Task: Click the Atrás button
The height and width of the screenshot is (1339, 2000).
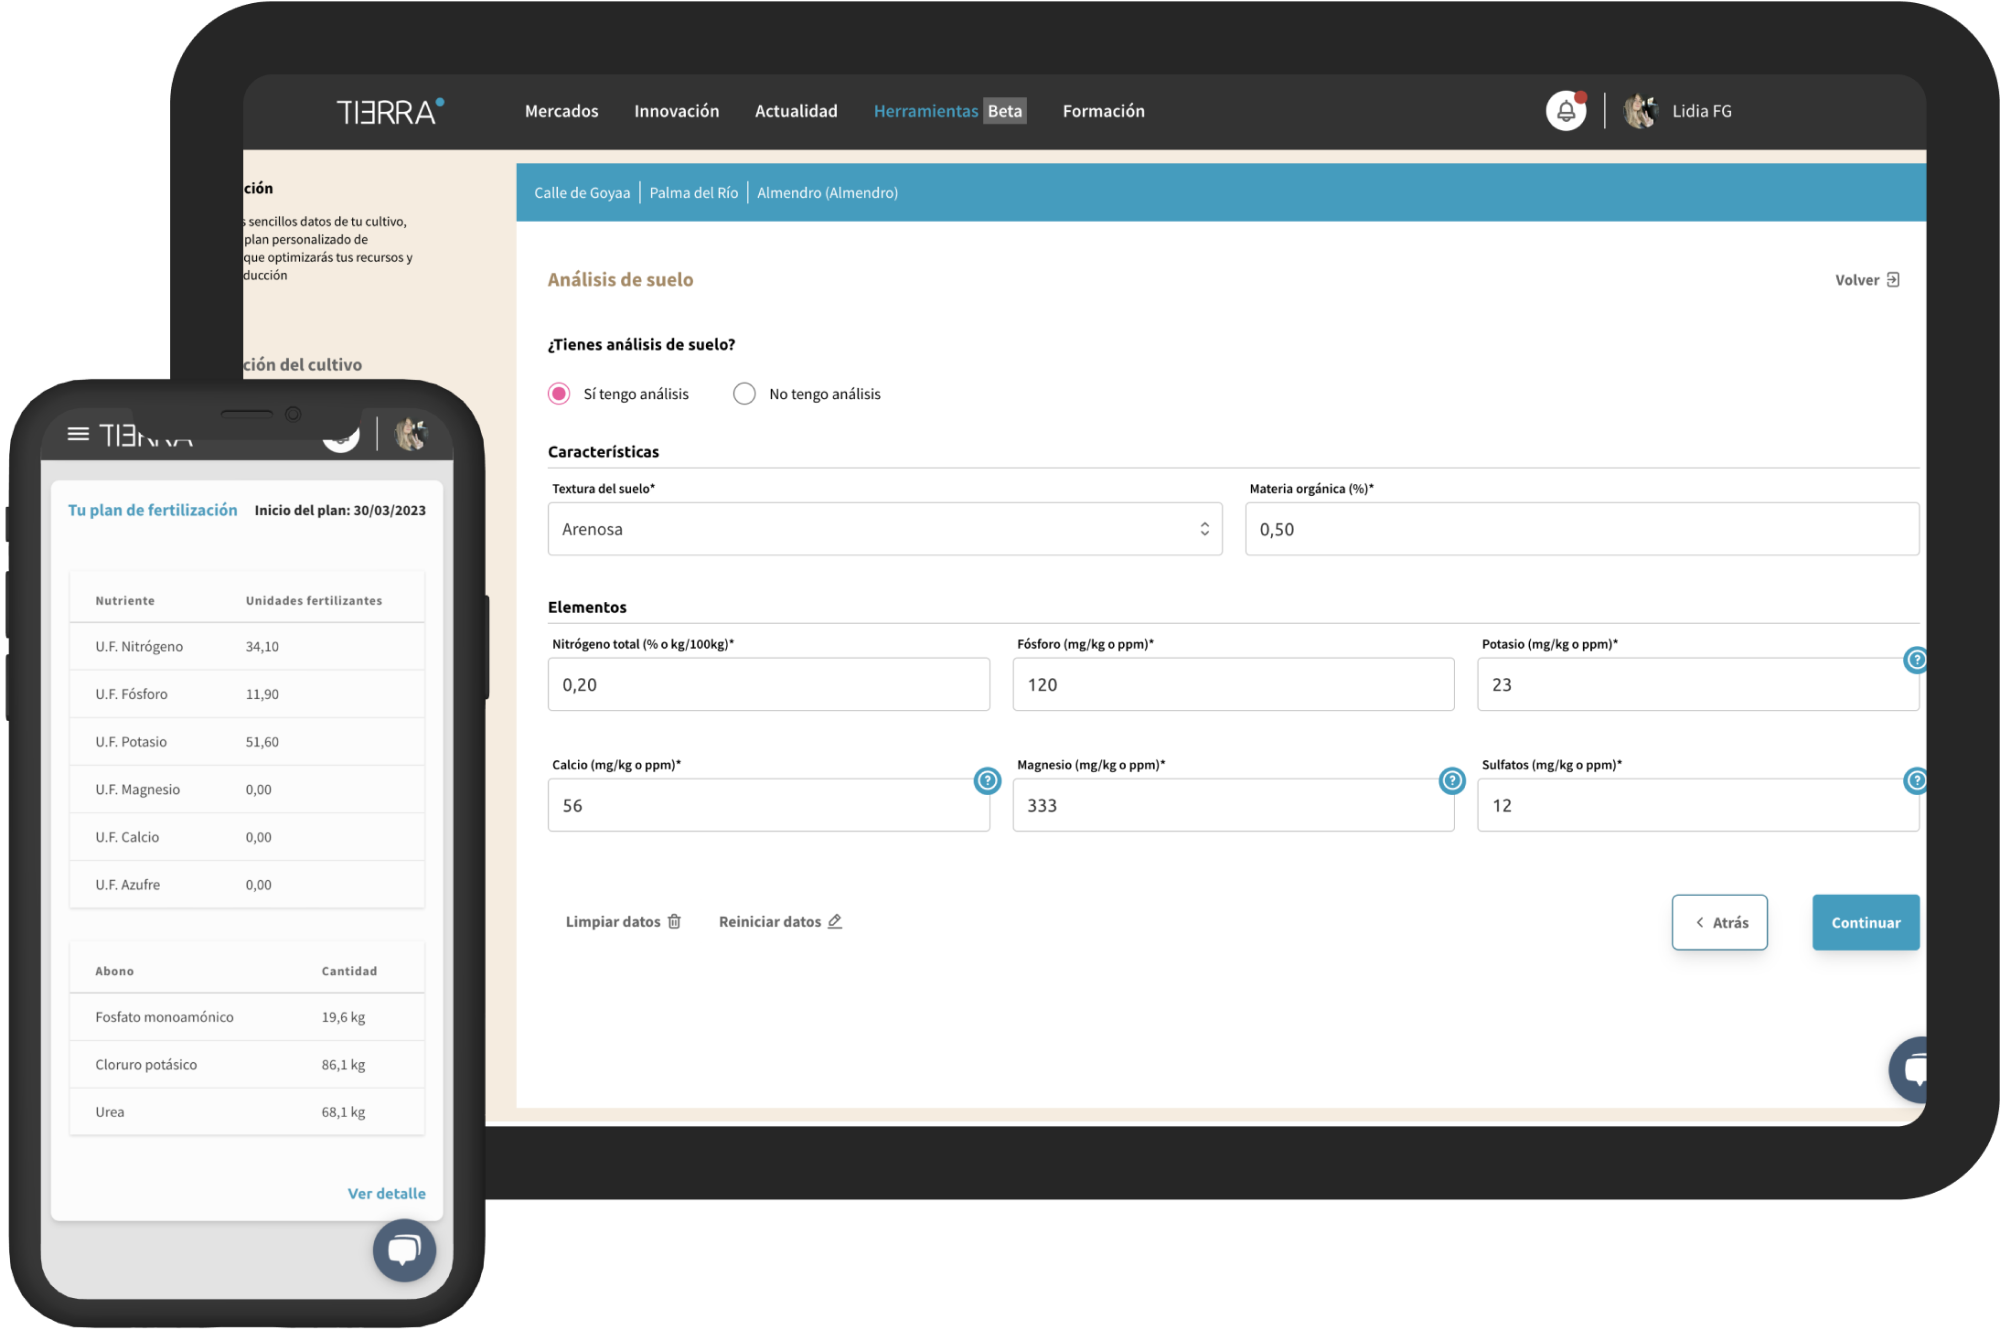Action: tap(1720, 923)
